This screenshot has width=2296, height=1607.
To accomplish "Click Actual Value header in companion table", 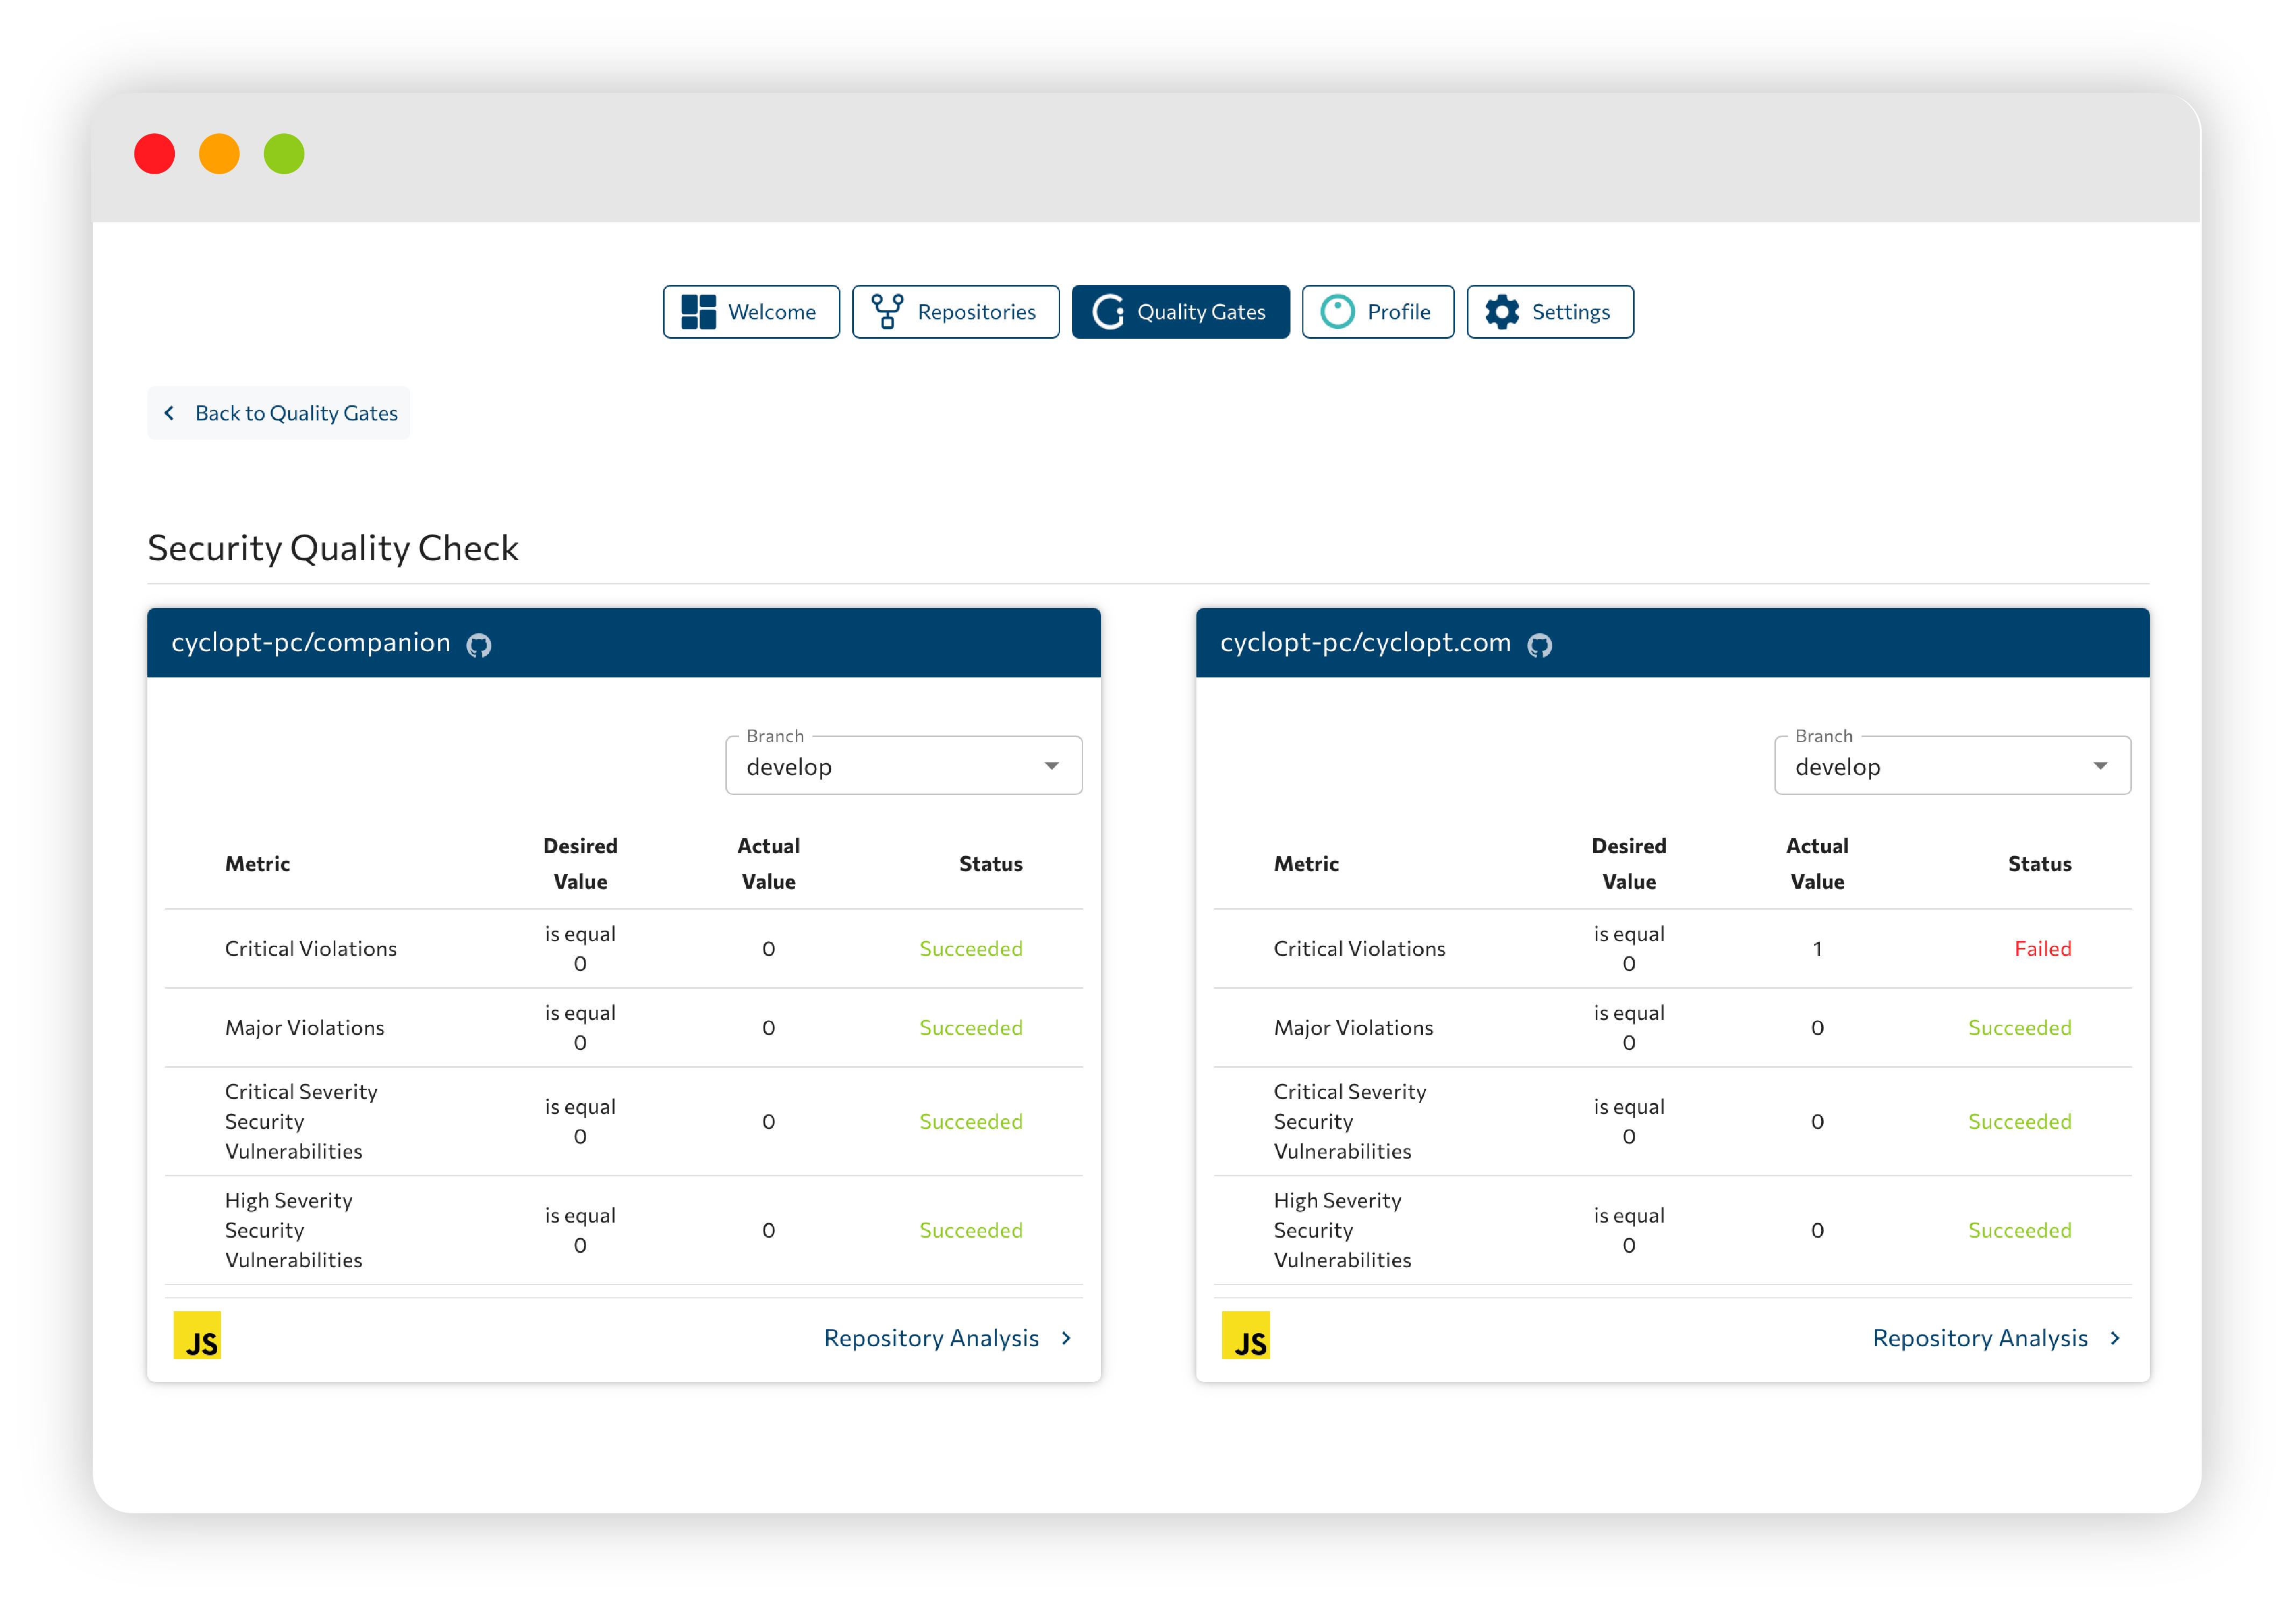I will point(768,864).
